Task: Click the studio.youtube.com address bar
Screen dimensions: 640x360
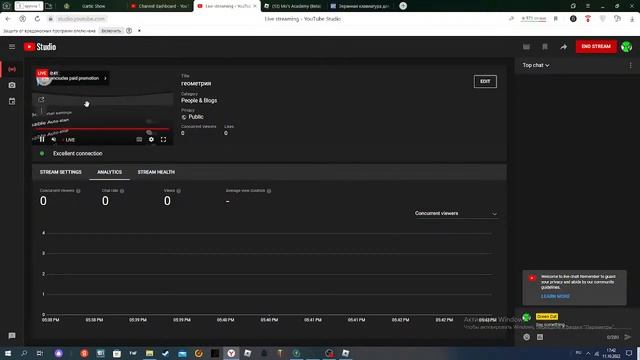Action: (81, 19)
